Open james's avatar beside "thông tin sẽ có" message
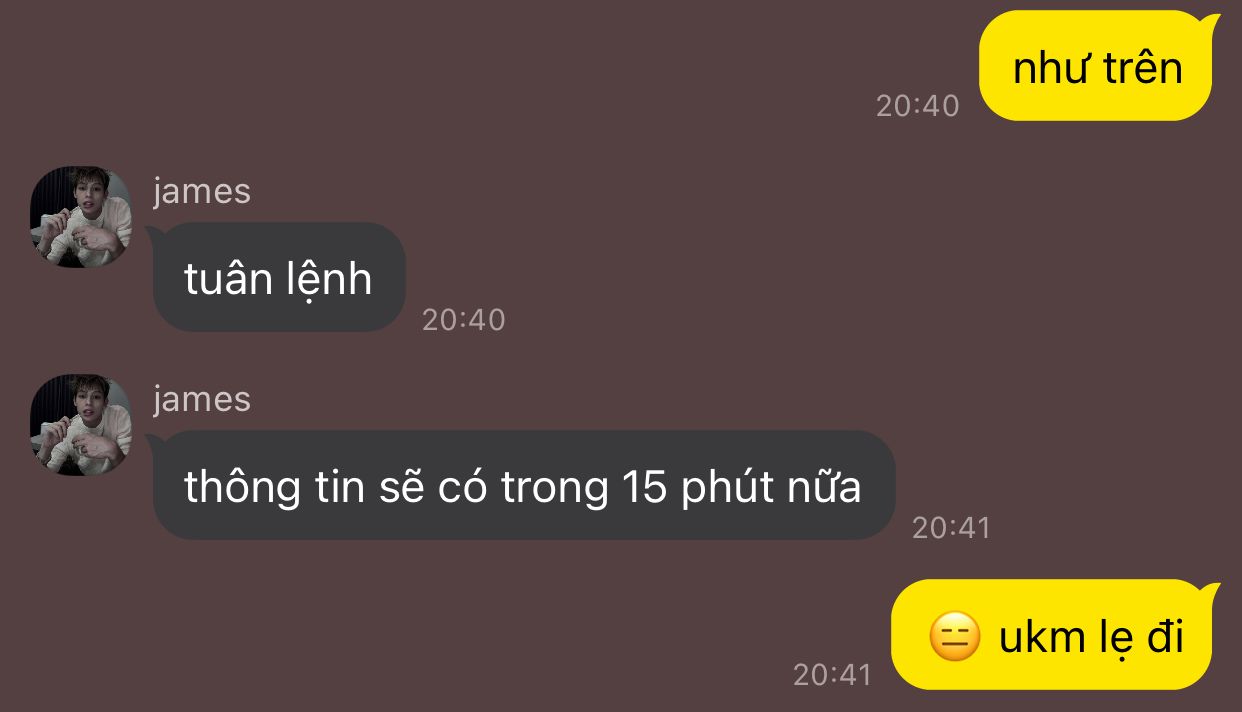The width and height of the screenshot is (1242, 712). click(x=81, y=425)
